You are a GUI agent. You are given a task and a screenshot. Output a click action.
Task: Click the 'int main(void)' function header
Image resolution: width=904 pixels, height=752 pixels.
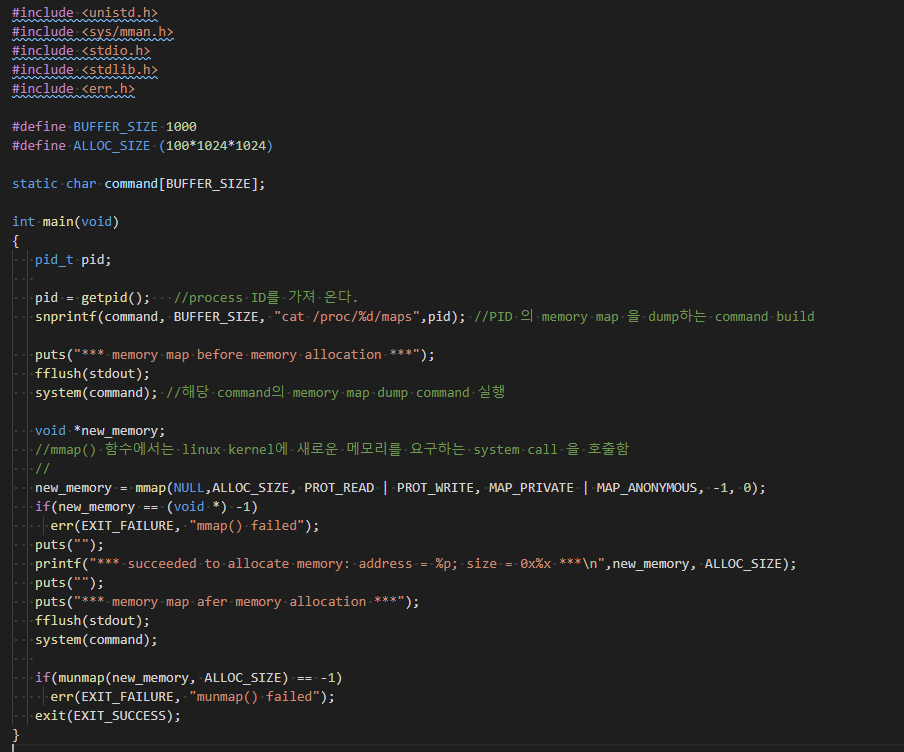(x=66, y=222)
